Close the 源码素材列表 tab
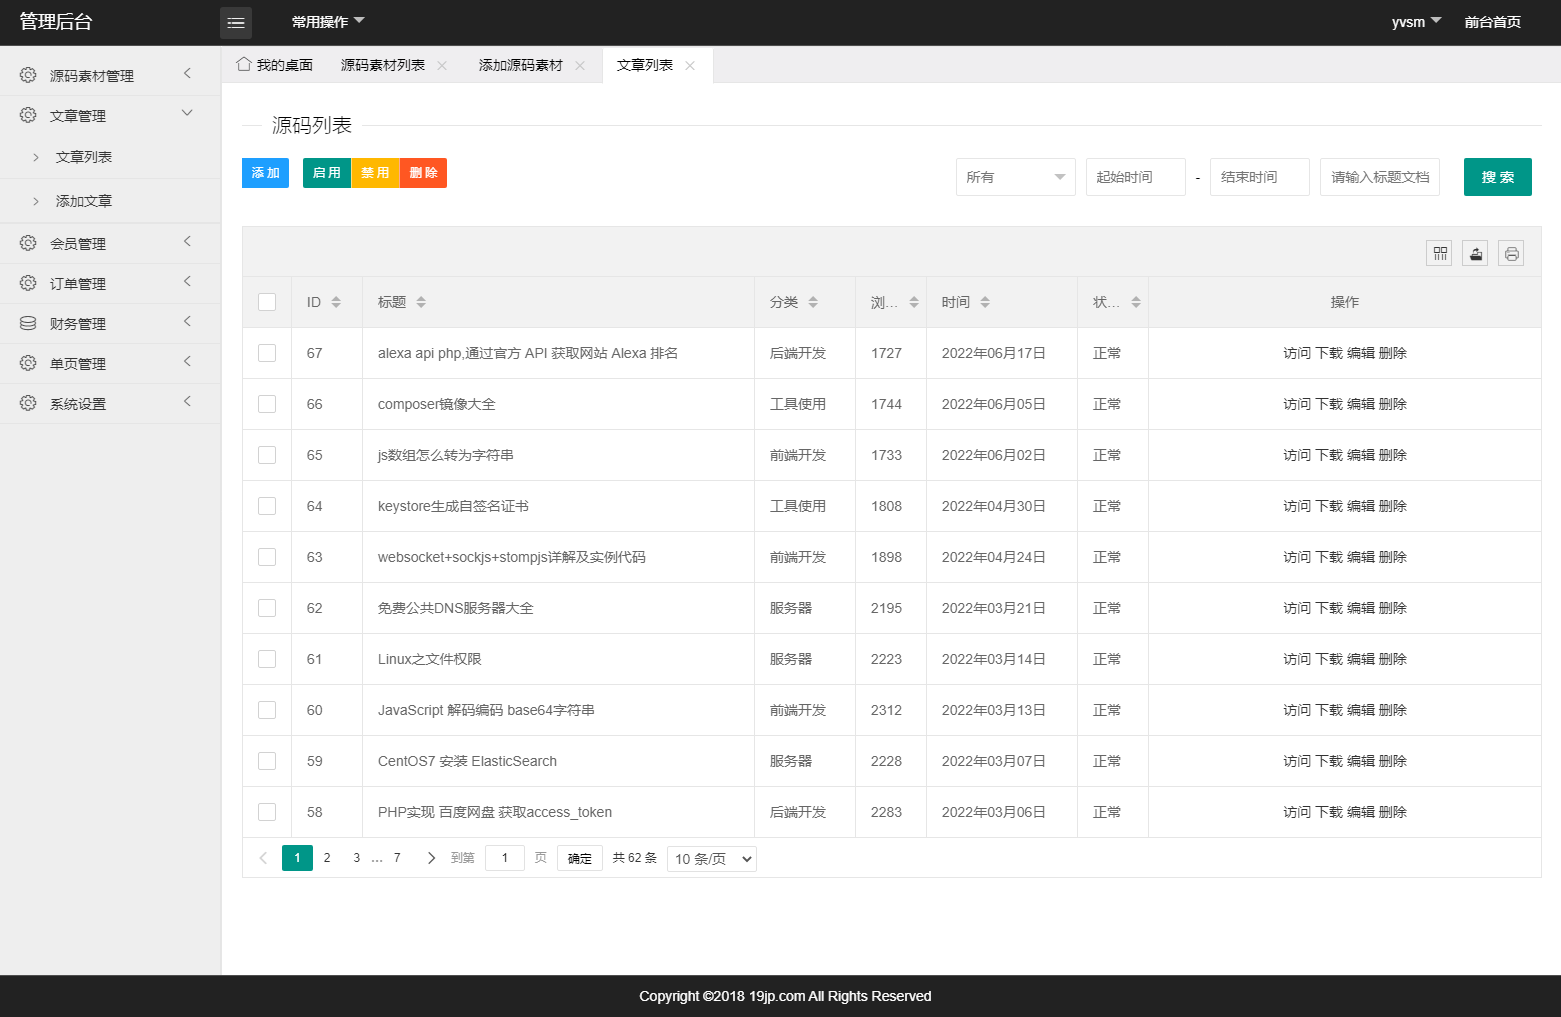1561x1017 pixels. (x=442, y=65)
